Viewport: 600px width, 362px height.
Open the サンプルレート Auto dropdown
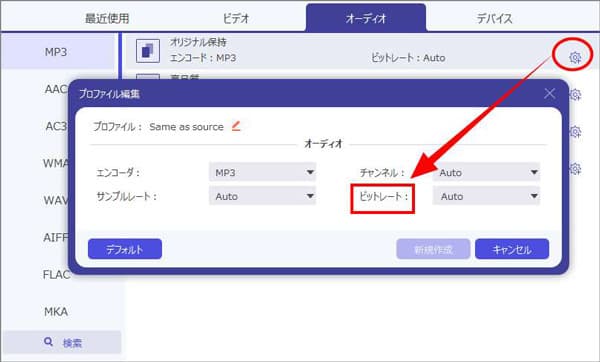(x=262, y=196)
